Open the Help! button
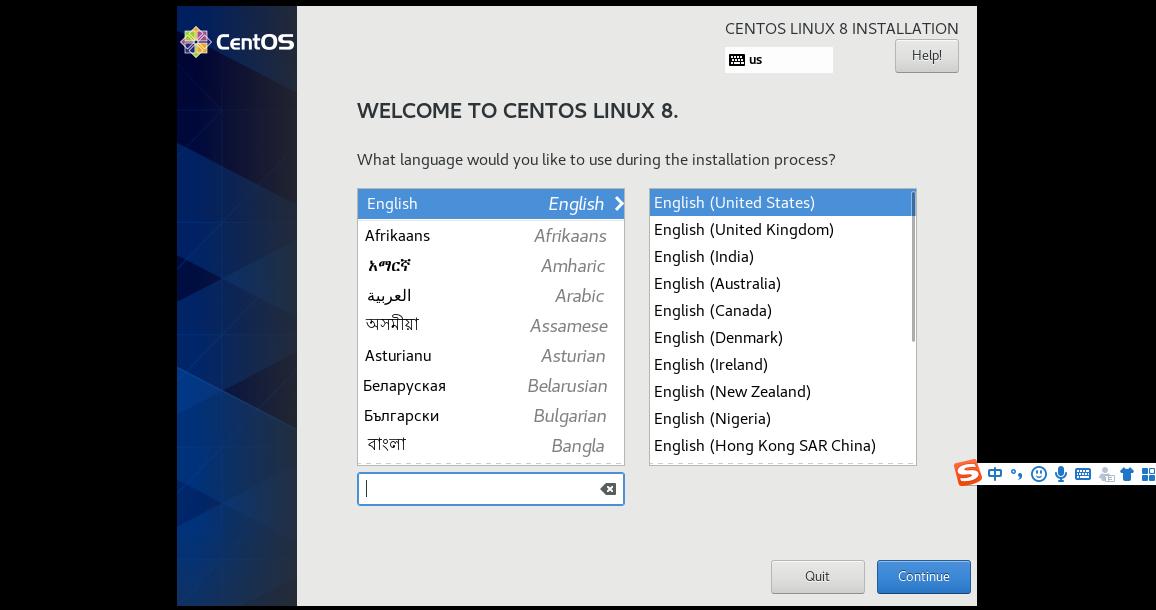Viewport: 1156px width, 610px height. pos(926,56)
